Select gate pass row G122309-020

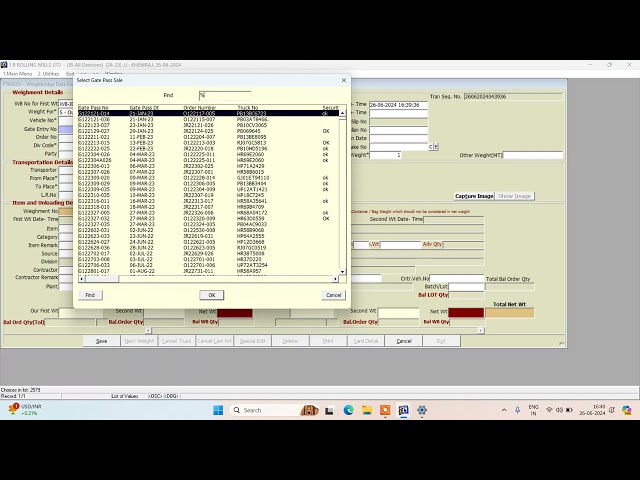click(x=208, y=178)
